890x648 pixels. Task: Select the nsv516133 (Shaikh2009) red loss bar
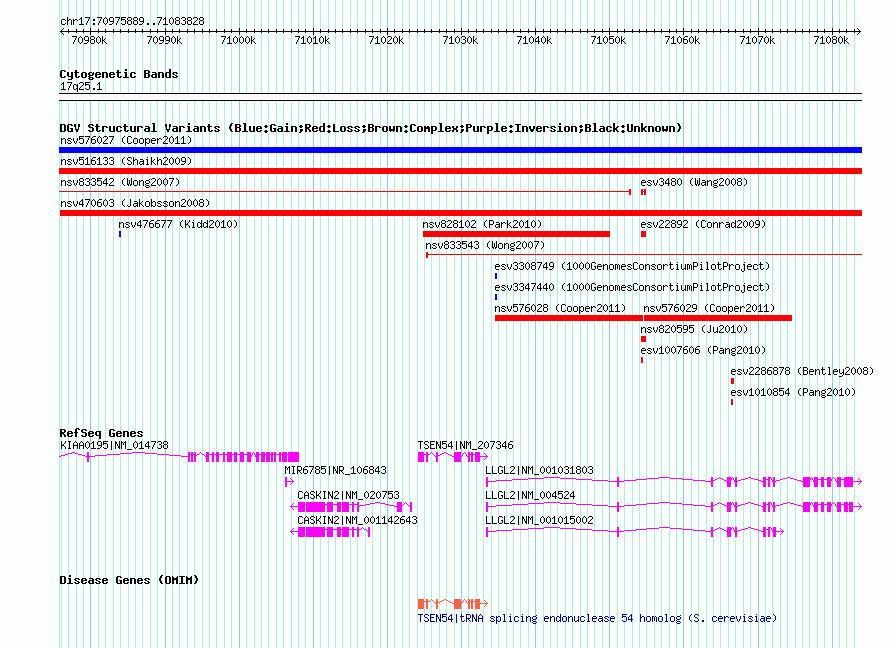(460, 171)
